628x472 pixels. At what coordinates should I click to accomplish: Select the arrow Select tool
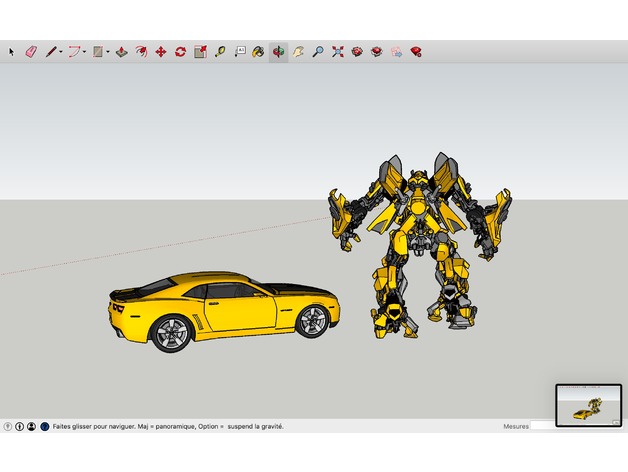click(11, 52)
